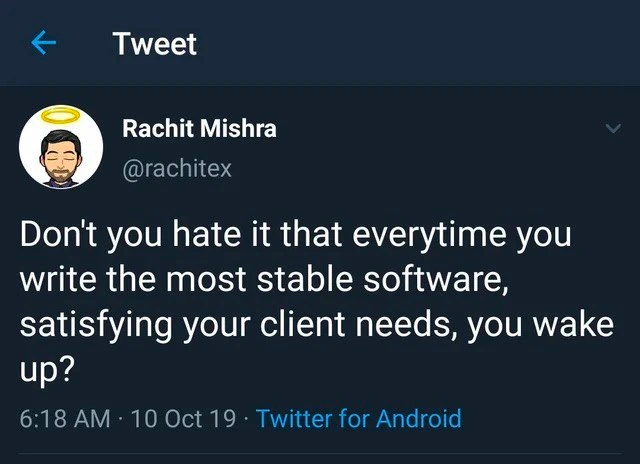Click the word "software" in the tweet
Image resolution: width=640 pixels, height=464 pixels.
point(432,280)
